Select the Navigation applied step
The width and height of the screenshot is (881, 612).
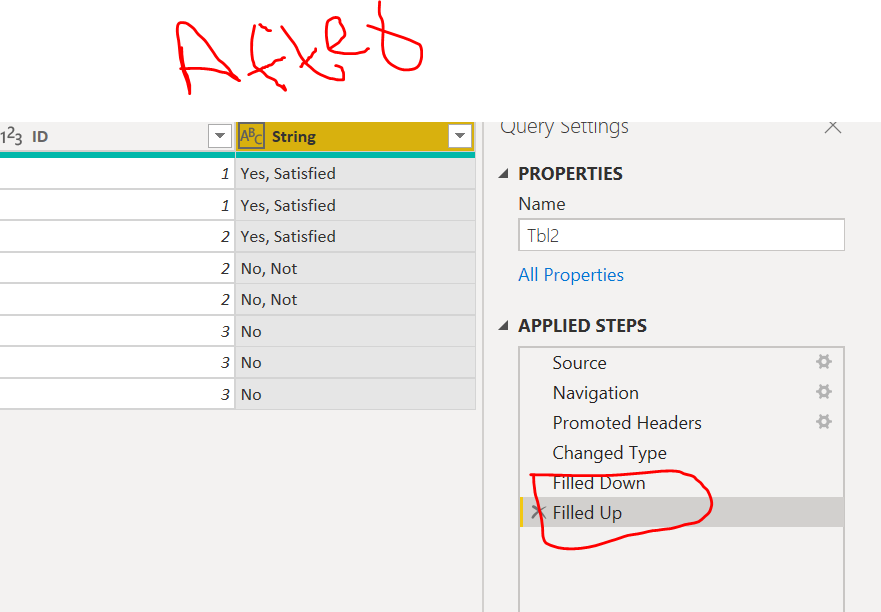point(681,393)
